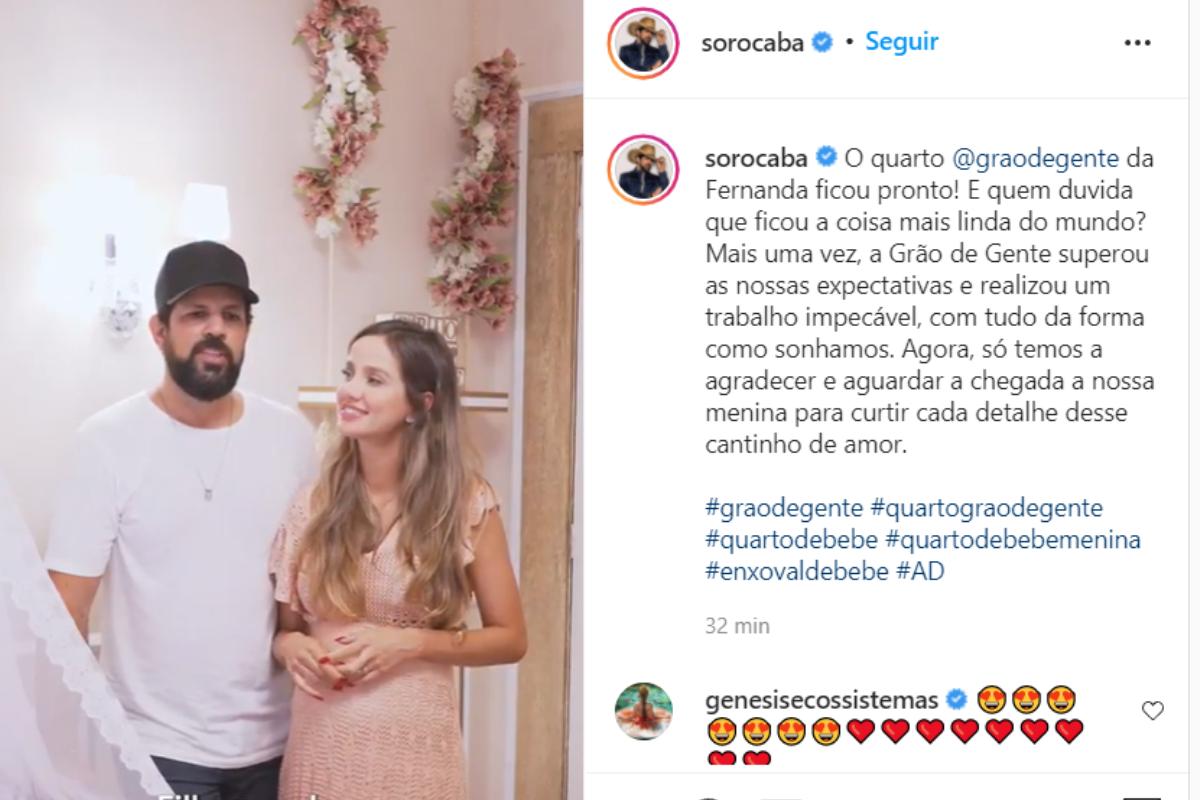This screenshot has width=1200, height=800.
Task: Like the genesisecossistemas comment with the heart
Action: (x=1153, y=711)
